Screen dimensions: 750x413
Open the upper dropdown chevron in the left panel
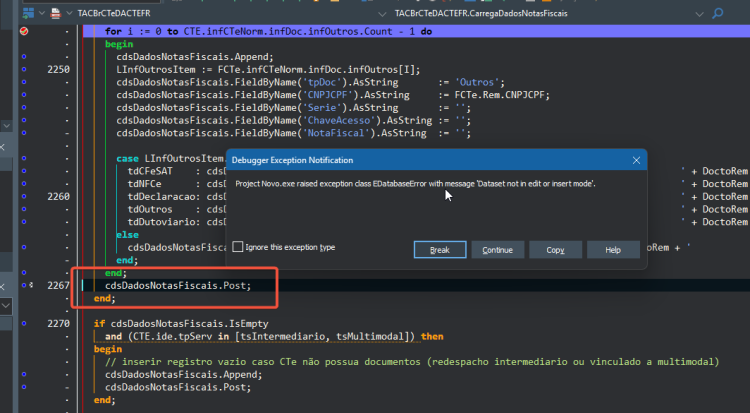pos(6,126)
